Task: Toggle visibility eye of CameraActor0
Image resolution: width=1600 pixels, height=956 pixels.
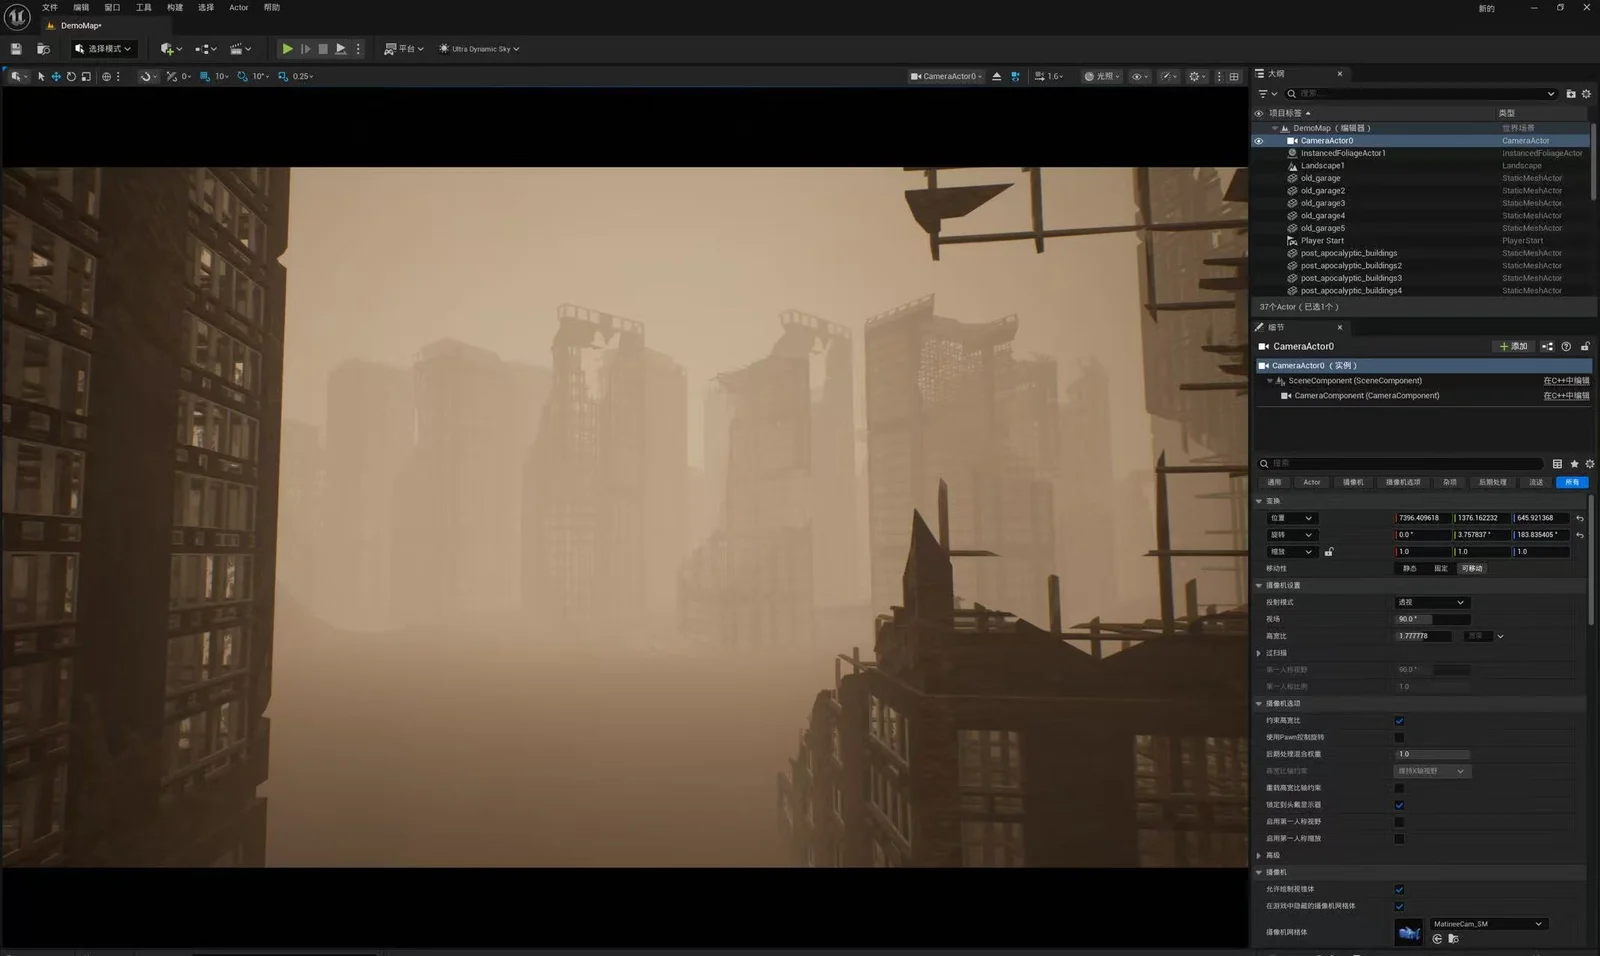Action: (x=1259, y=141)
